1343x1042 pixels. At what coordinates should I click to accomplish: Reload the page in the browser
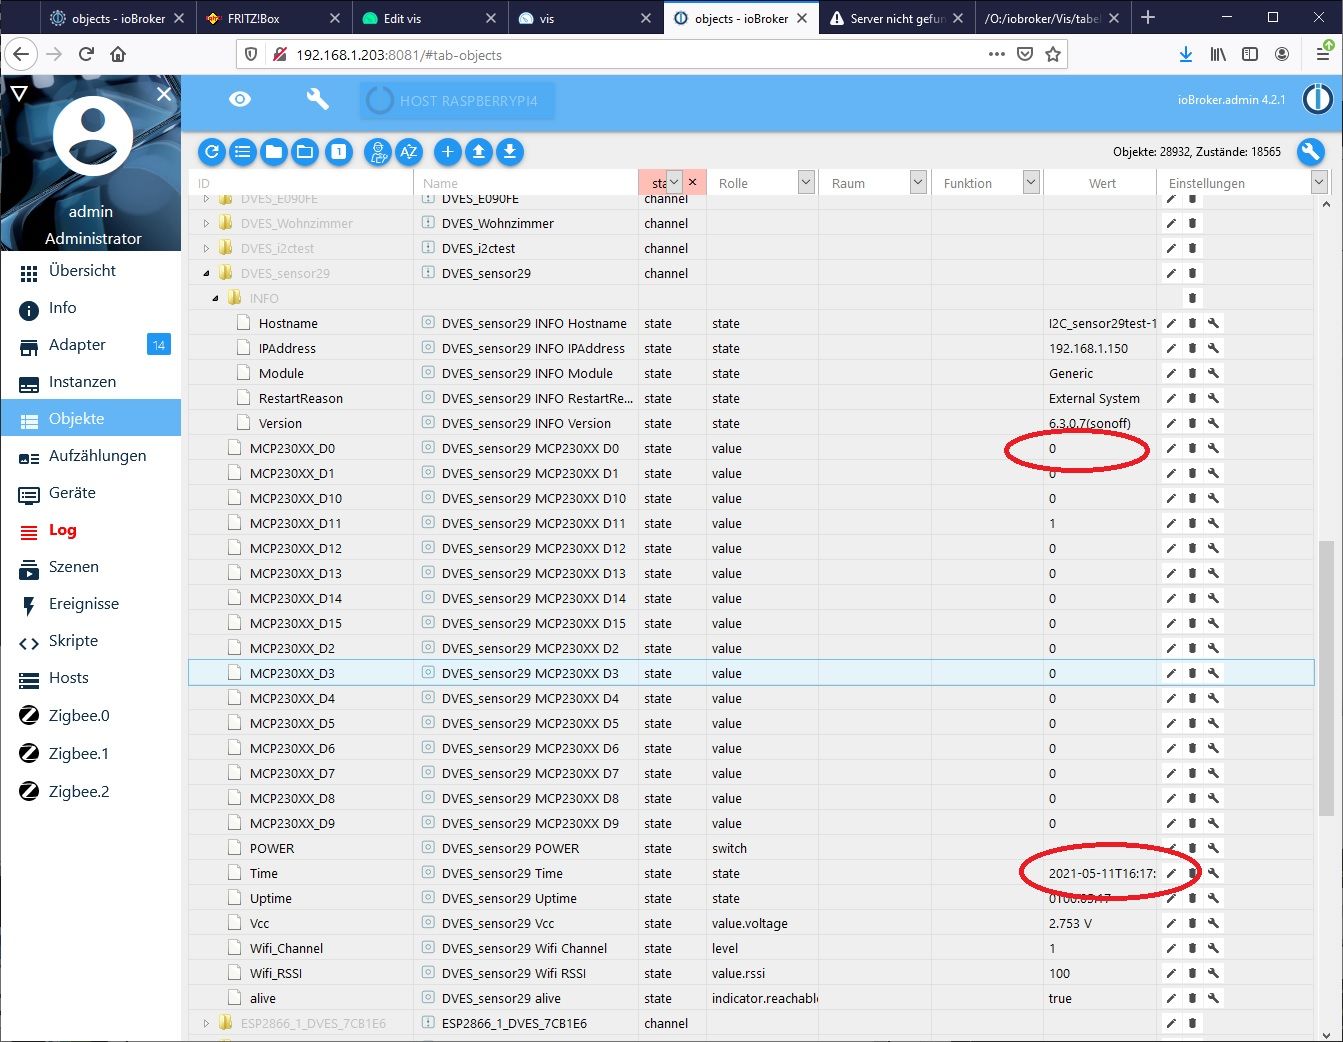[86, 54]
